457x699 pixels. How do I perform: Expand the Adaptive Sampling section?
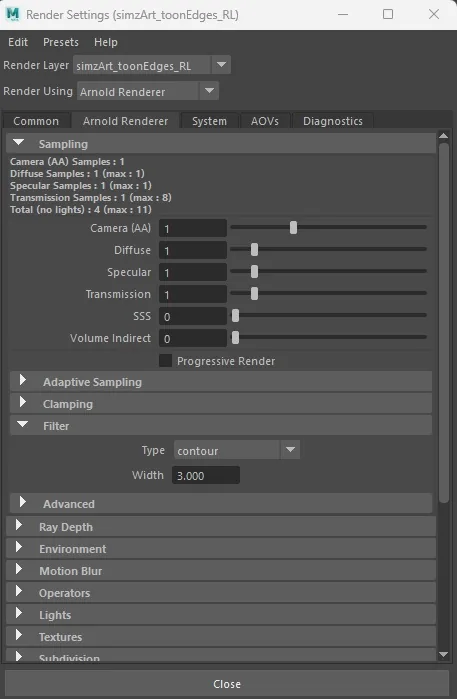221,382
